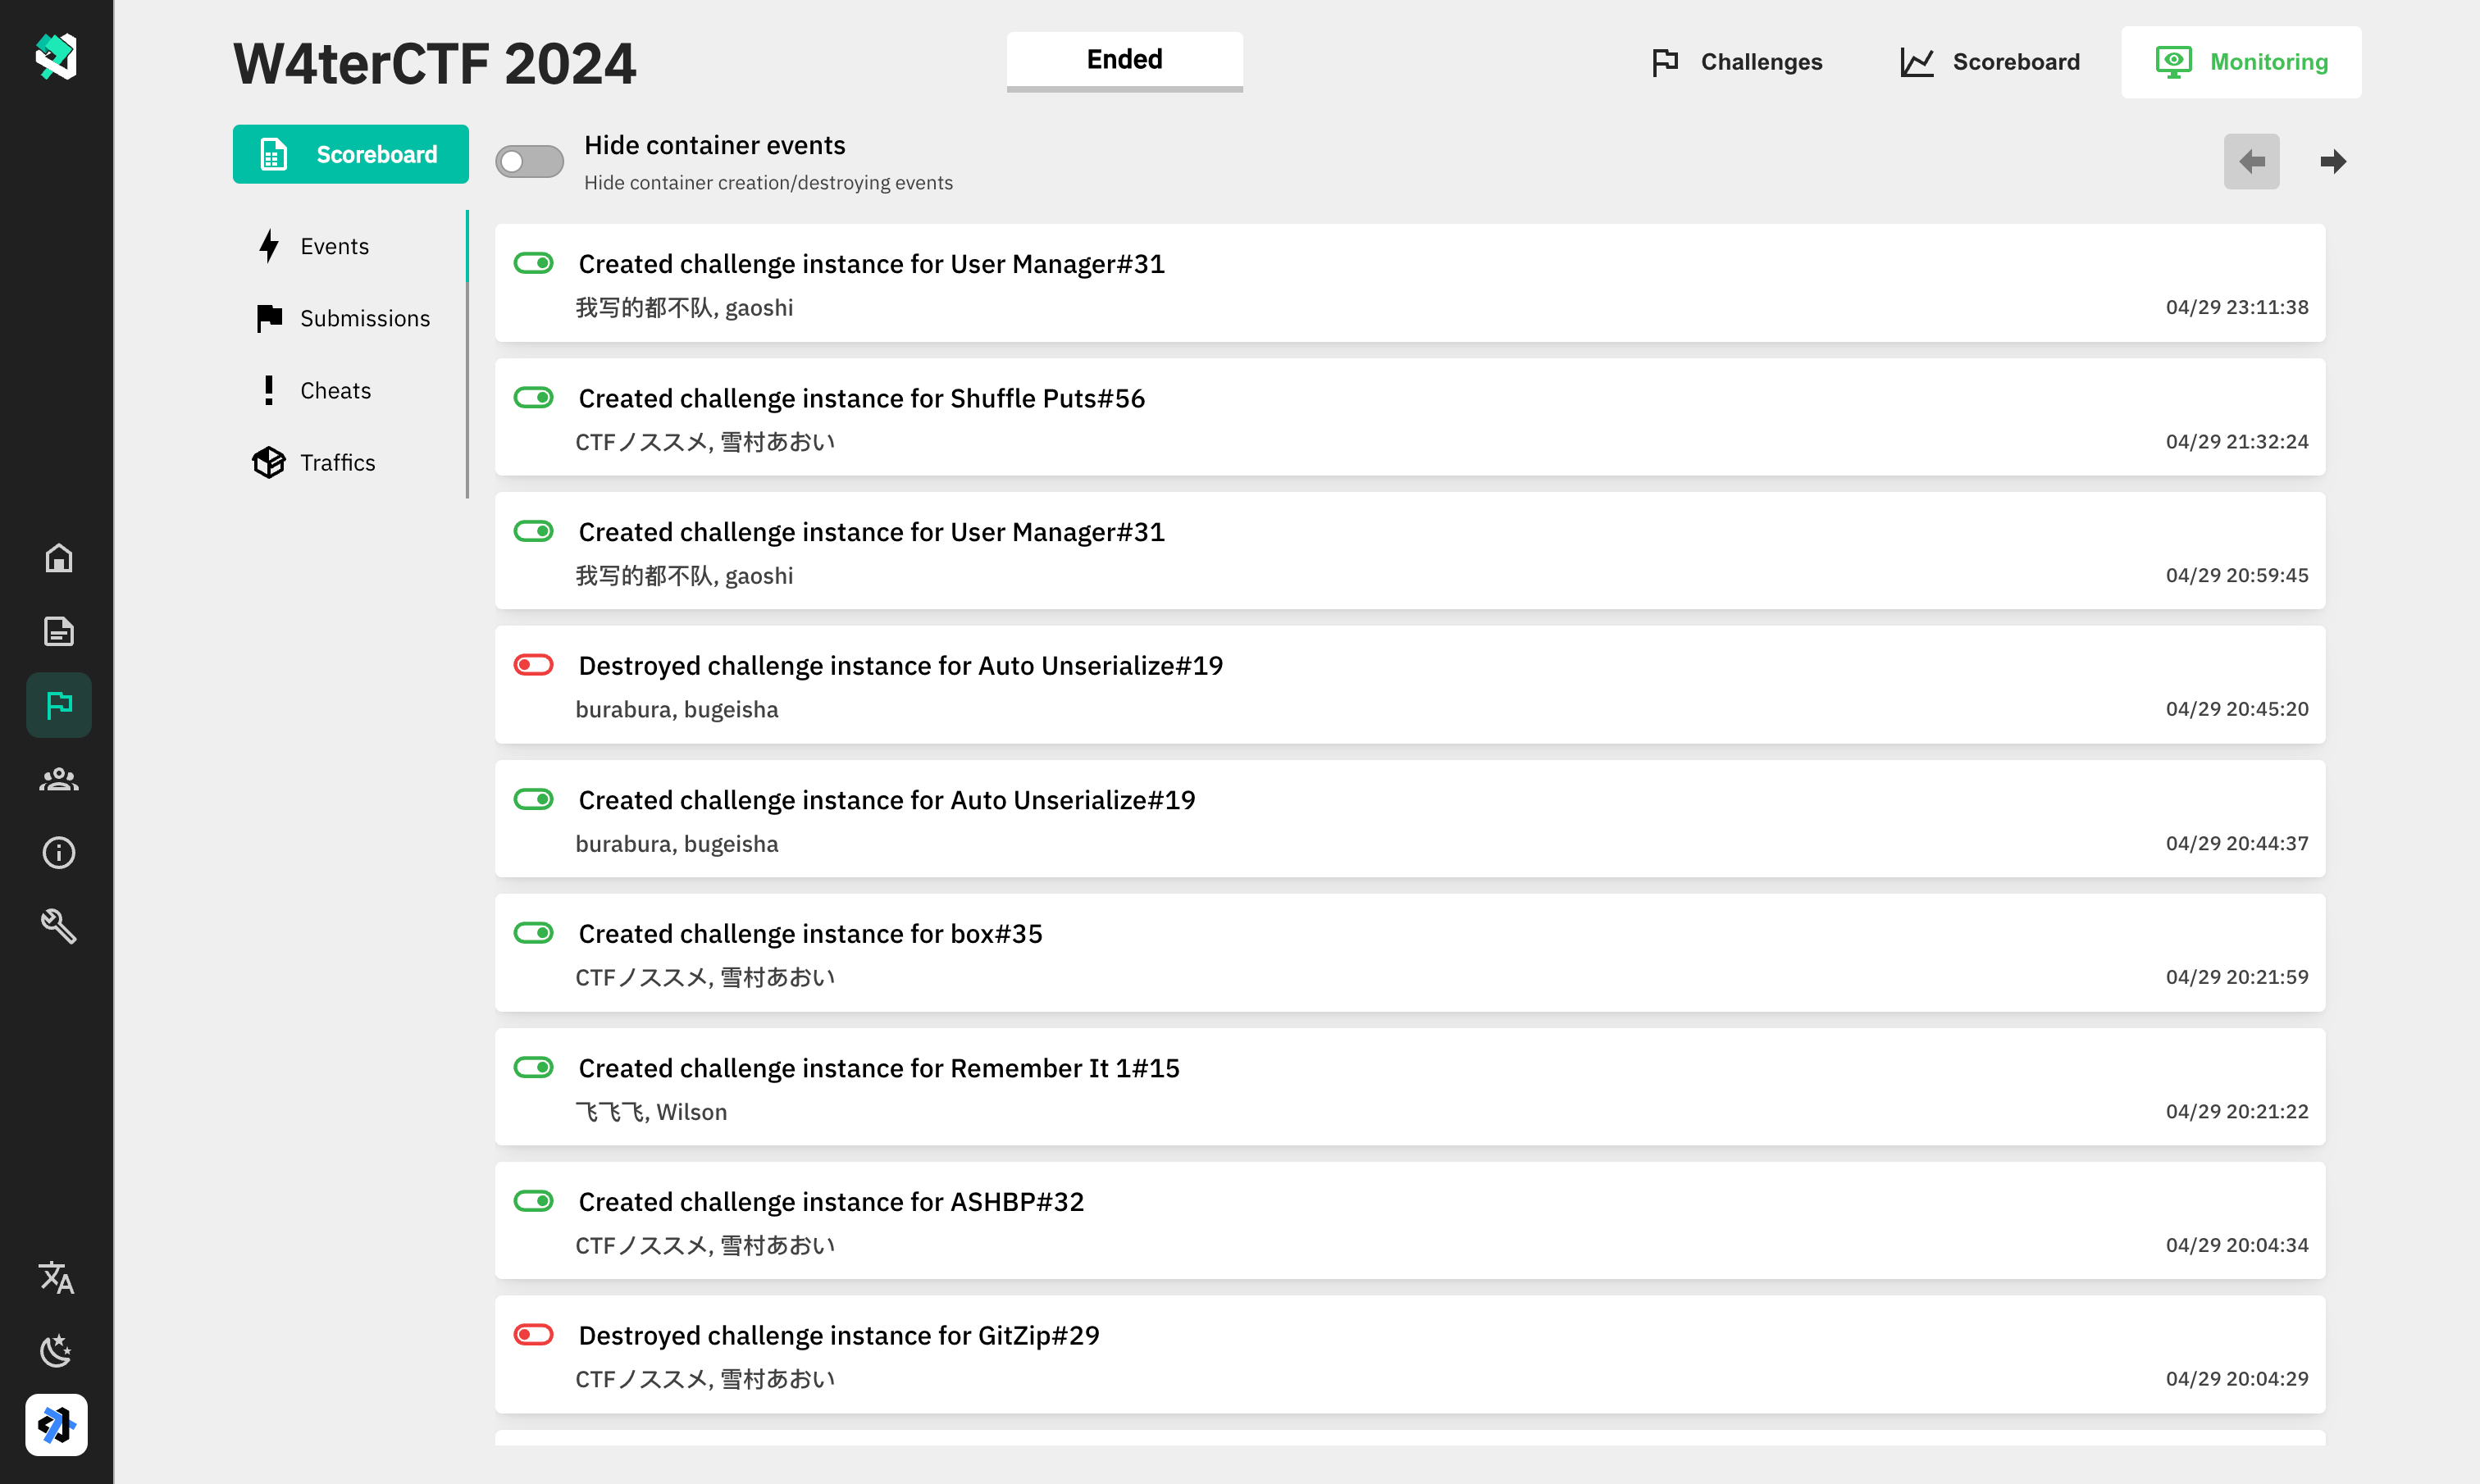Click the Challenges flag icon top bar
This screenshot has height=1484, width=2480.
click(x=1662, y=60)
